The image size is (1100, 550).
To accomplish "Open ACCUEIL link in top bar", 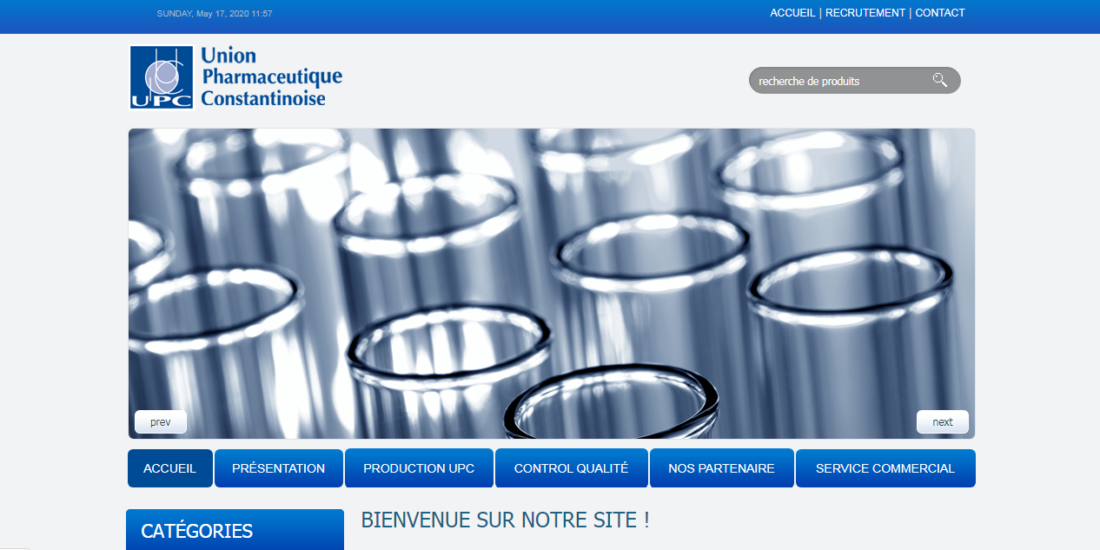I will pyautogui.click(x=792, y=13).
